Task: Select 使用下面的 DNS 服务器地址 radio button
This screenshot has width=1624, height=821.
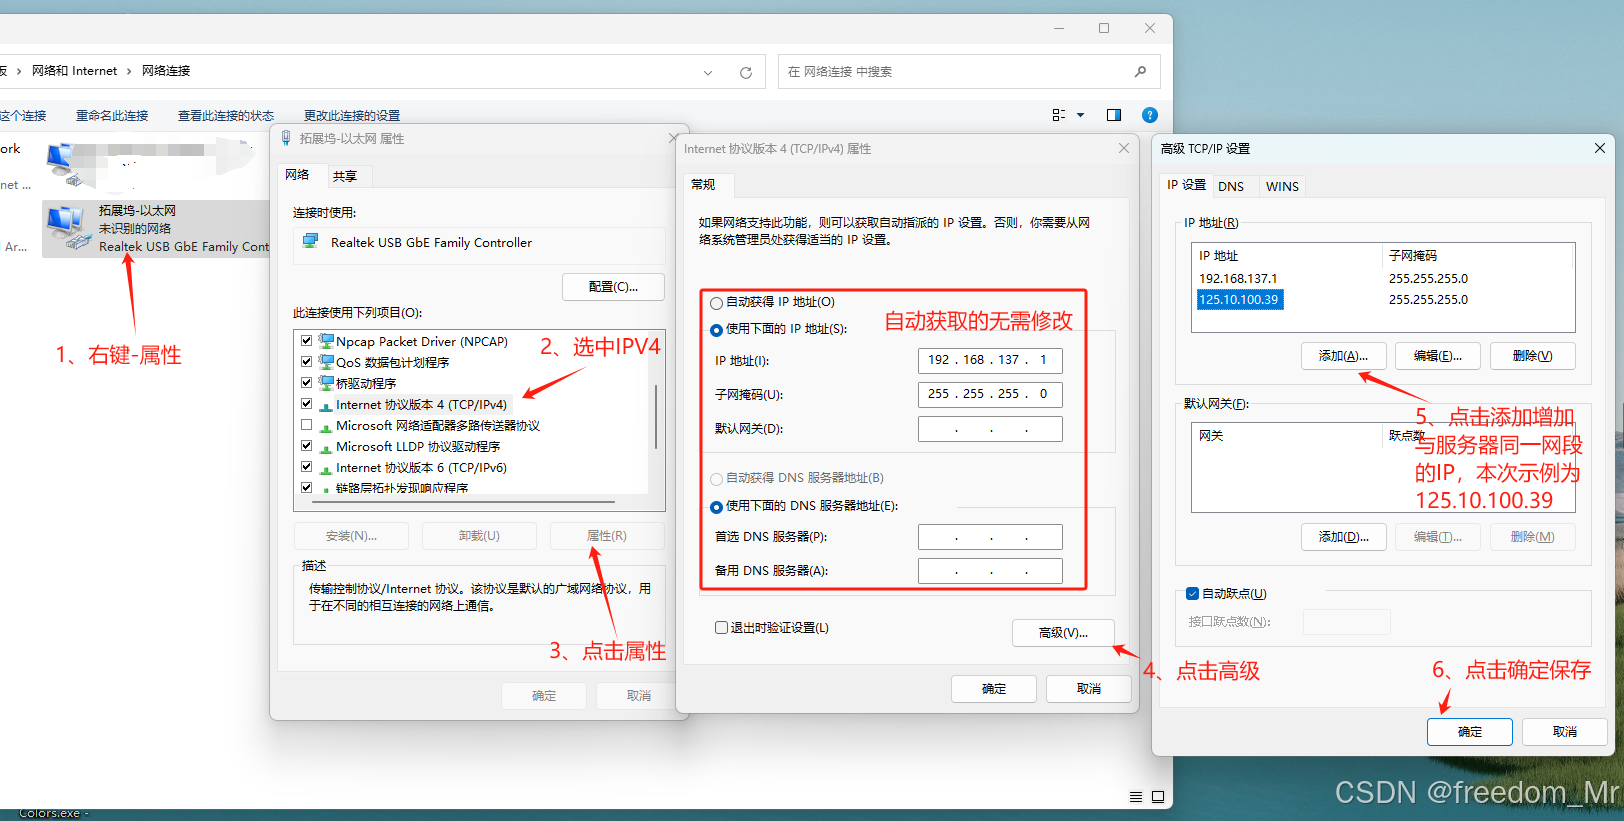Action: [716, 507]
